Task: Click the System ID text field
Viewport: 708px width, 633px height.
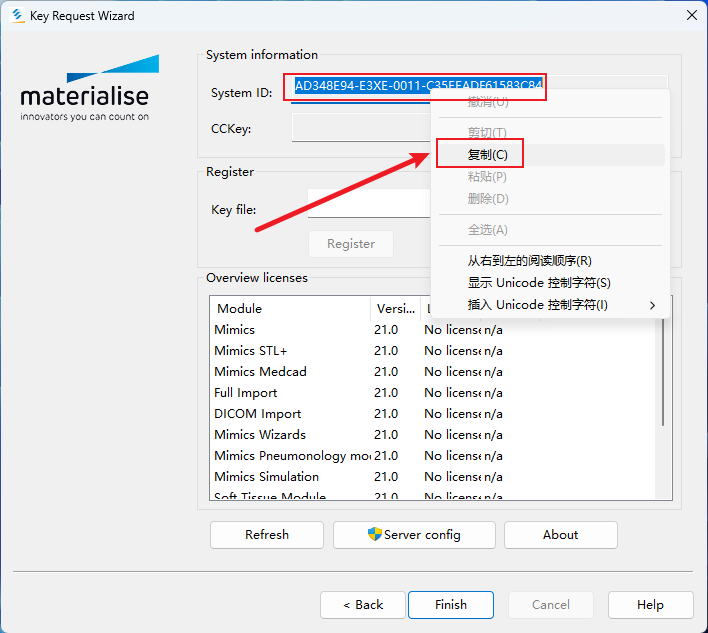Action: [x=480, y=89]
